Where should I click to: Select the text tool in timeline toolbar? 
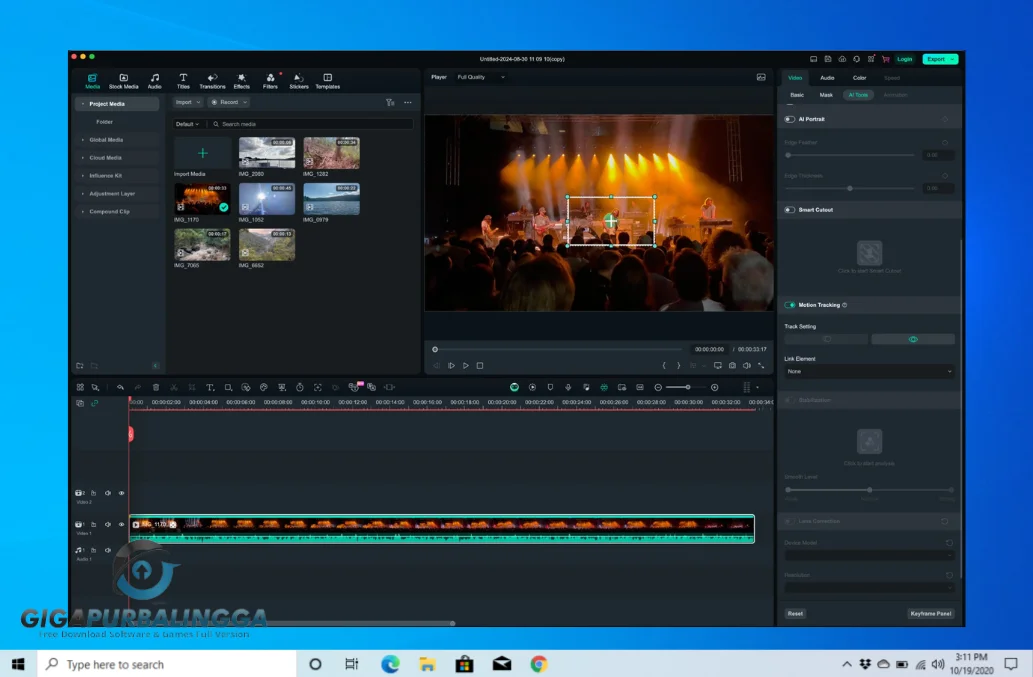coord(210,387)
